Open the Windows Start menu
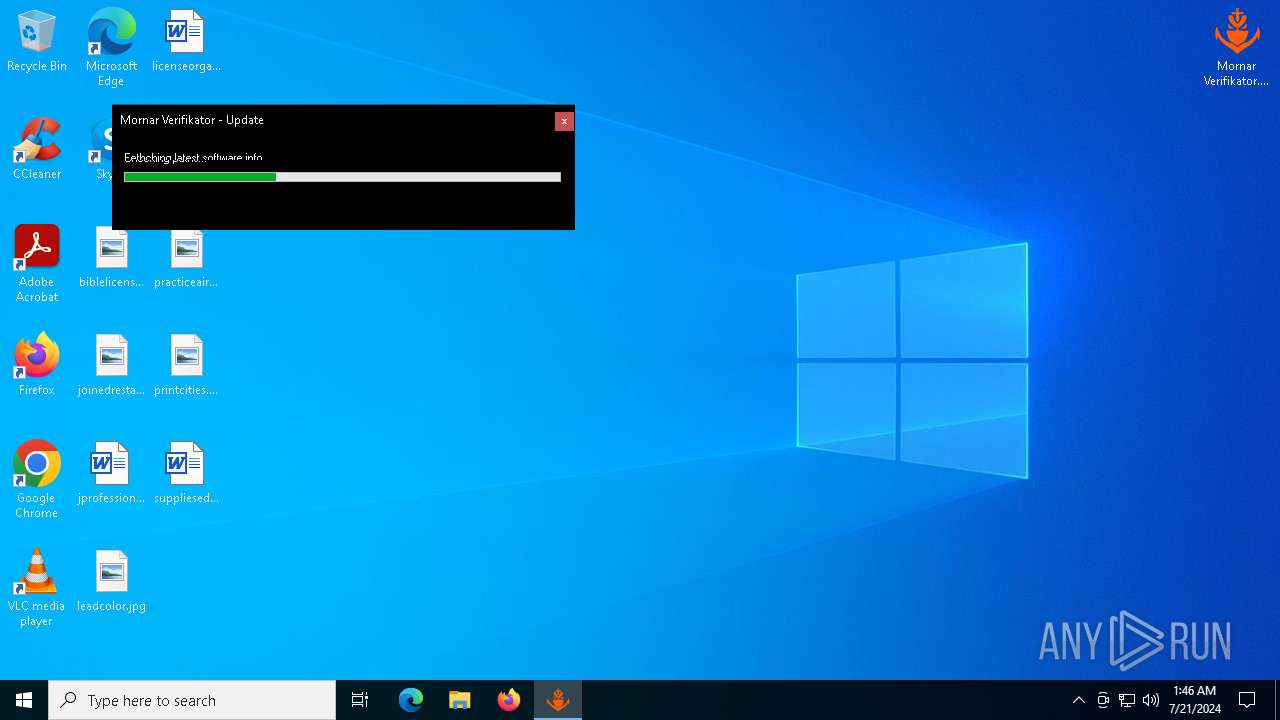Image resolution: width=1280 pixels, height=720 pixels. coord(24,700)
